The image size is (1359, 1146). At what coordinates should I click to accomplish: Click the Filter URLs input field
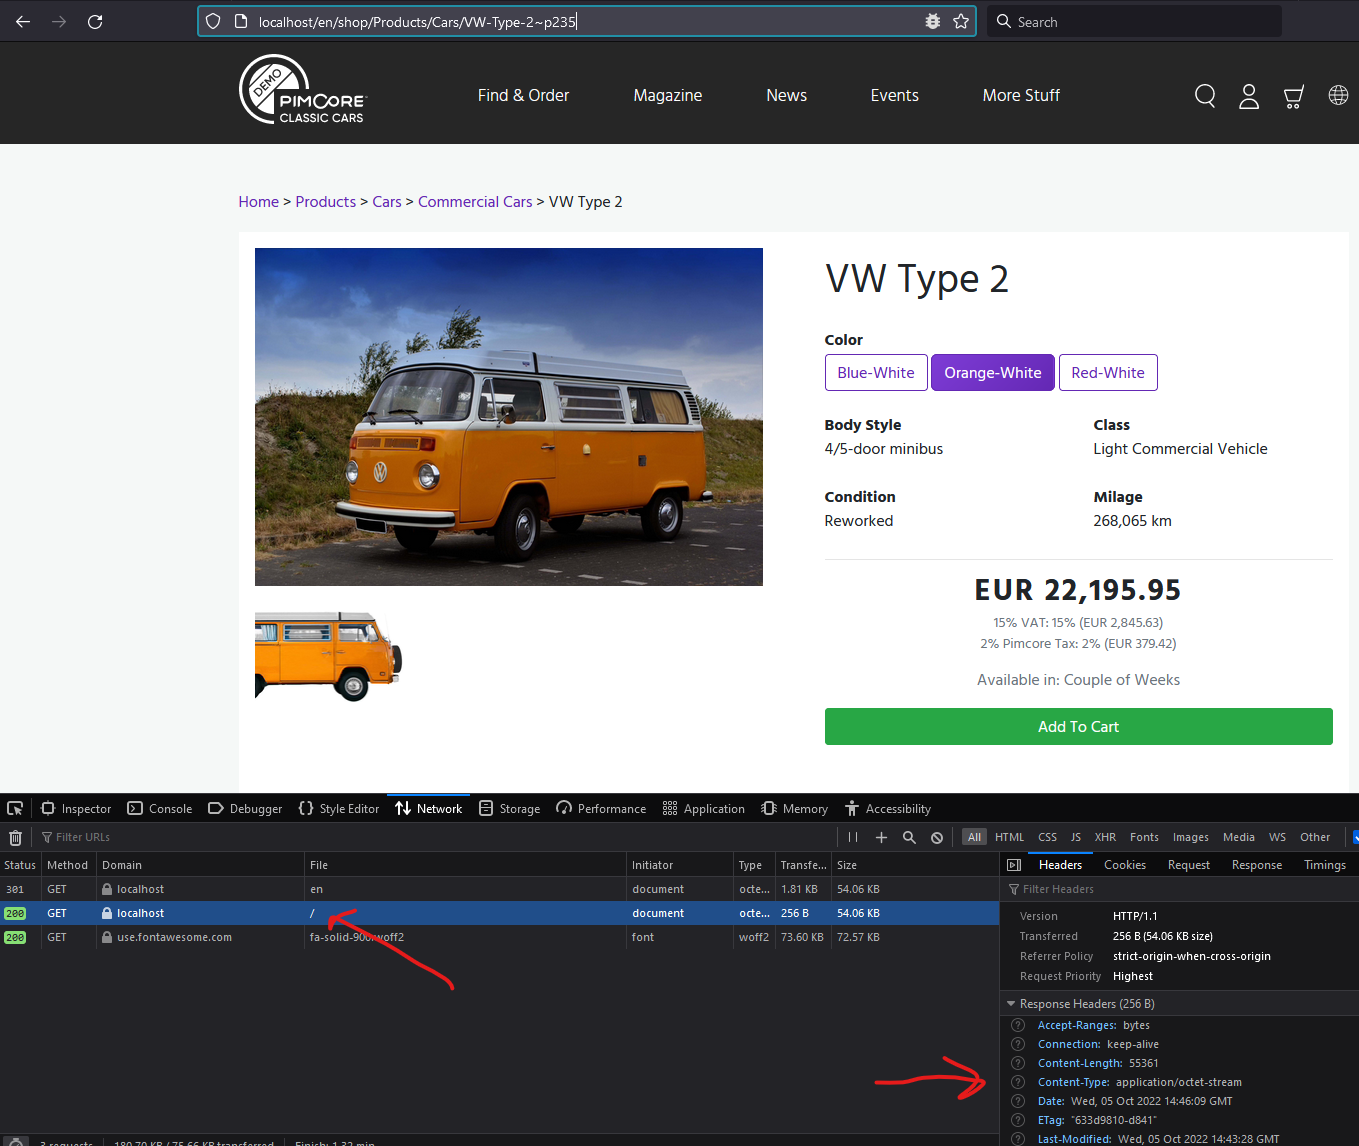click(83, 837)
